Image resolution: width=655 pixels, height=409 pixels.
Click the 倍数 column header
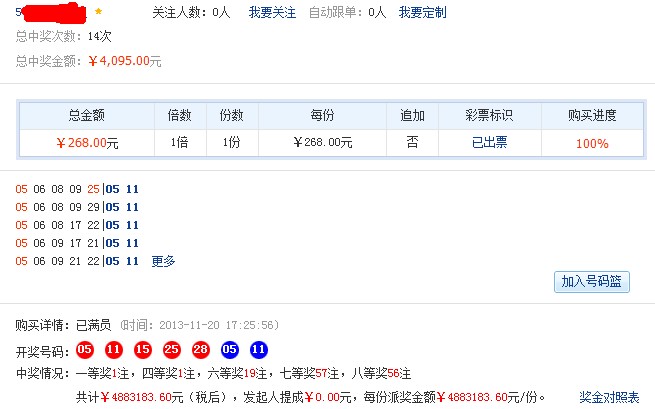tap(180, 115)
